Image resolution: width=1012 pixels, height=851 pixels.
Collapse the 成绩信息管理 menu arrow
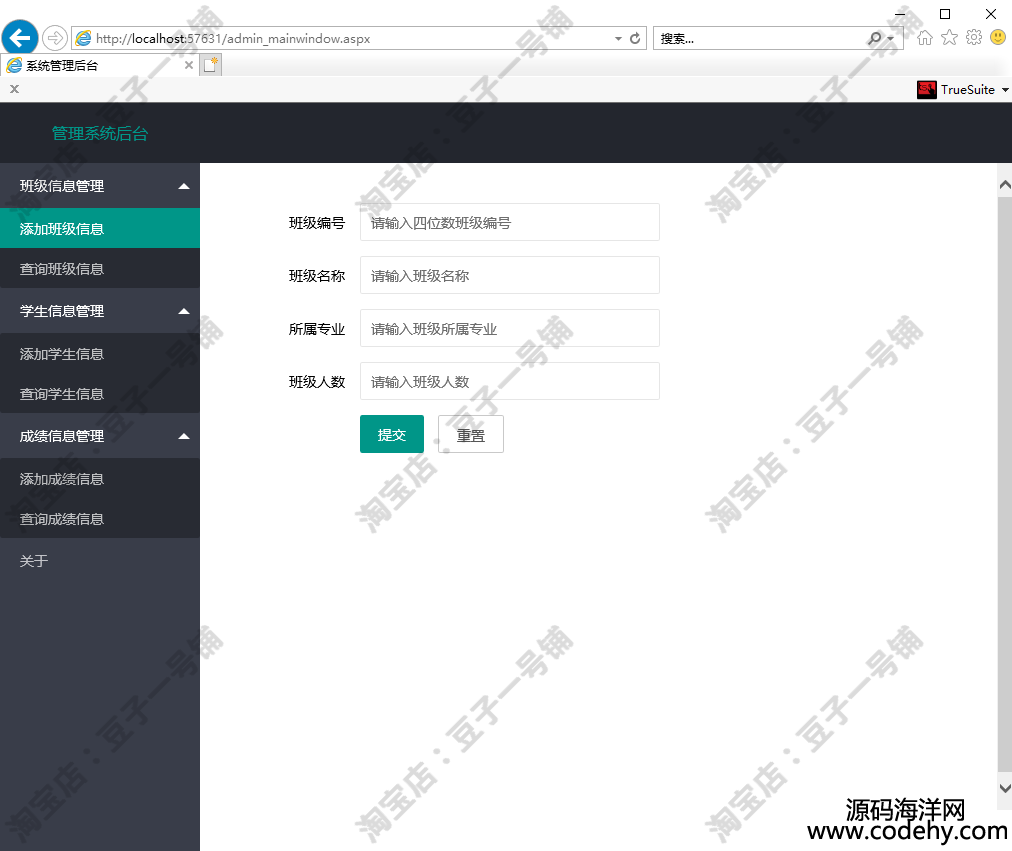tap(184, 437)
